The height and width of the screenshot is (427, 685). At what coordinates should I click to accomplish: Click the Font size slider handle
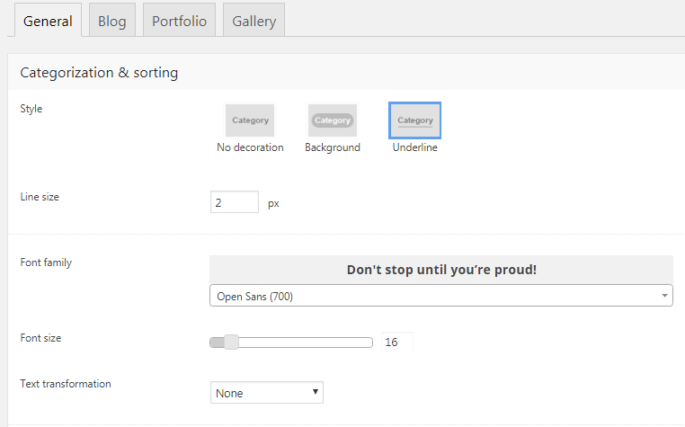(x=231, y=342)
